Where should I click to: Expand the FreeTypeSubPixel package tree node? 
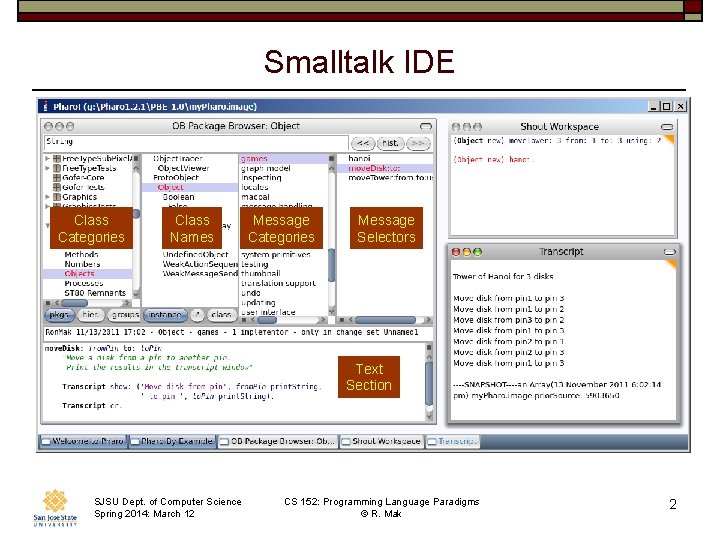coord(47,159)
